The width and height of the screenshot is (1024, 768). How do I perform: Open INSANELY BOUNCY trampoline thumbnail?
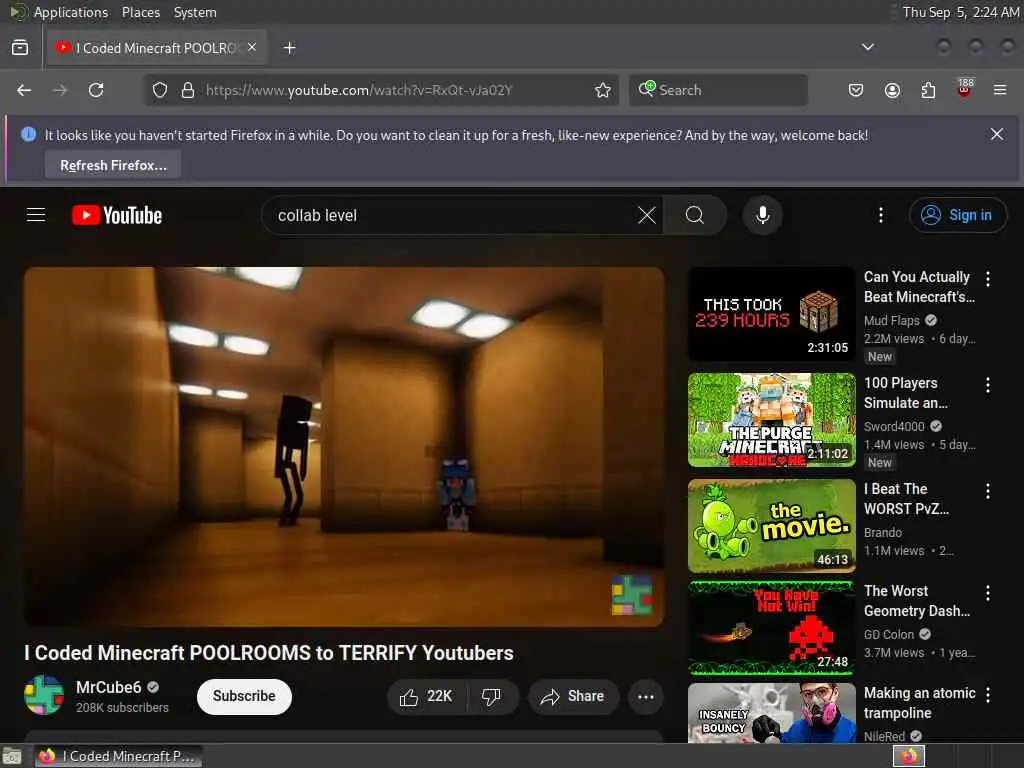pos(771,713)
